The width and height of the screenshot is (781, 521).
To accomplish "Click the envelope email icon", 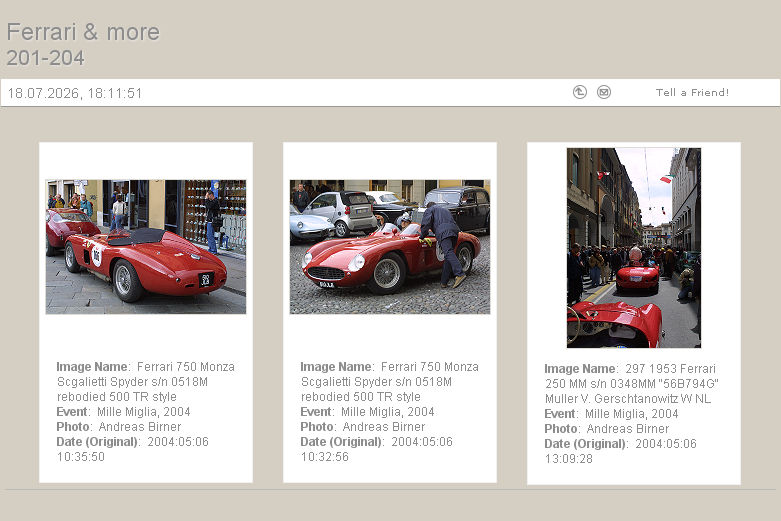I will tap(604, 92).
